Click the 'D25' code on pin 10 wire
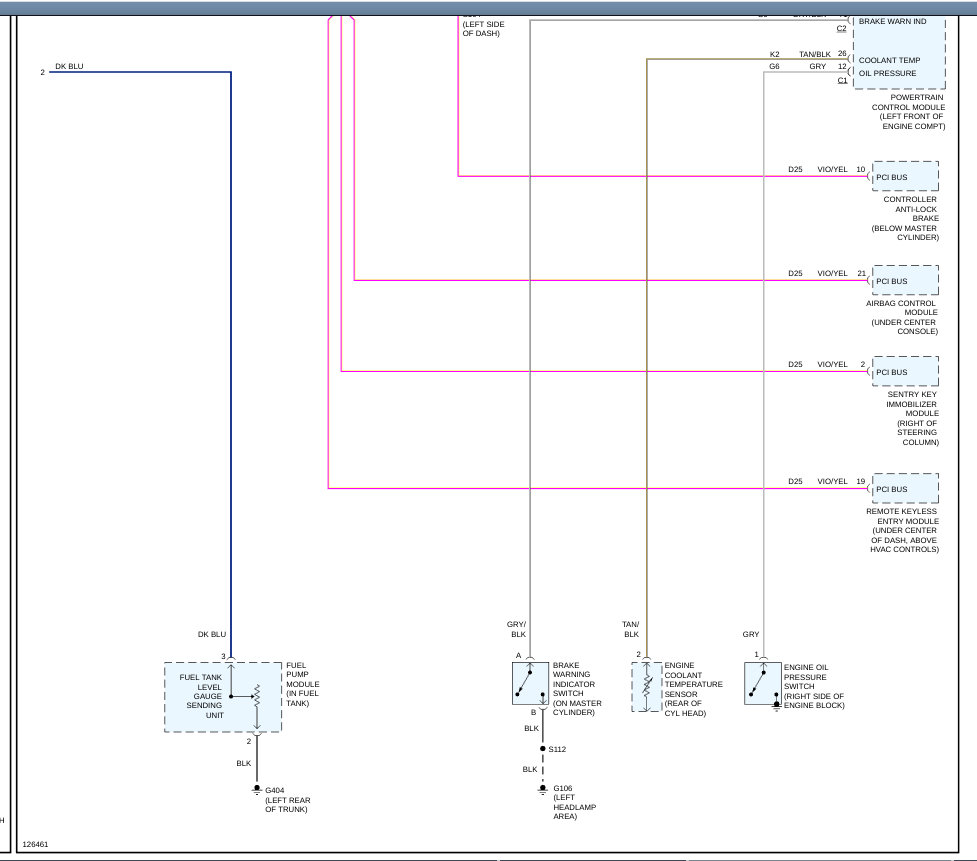The image size is (977, 861). click(x=795, y=169)
